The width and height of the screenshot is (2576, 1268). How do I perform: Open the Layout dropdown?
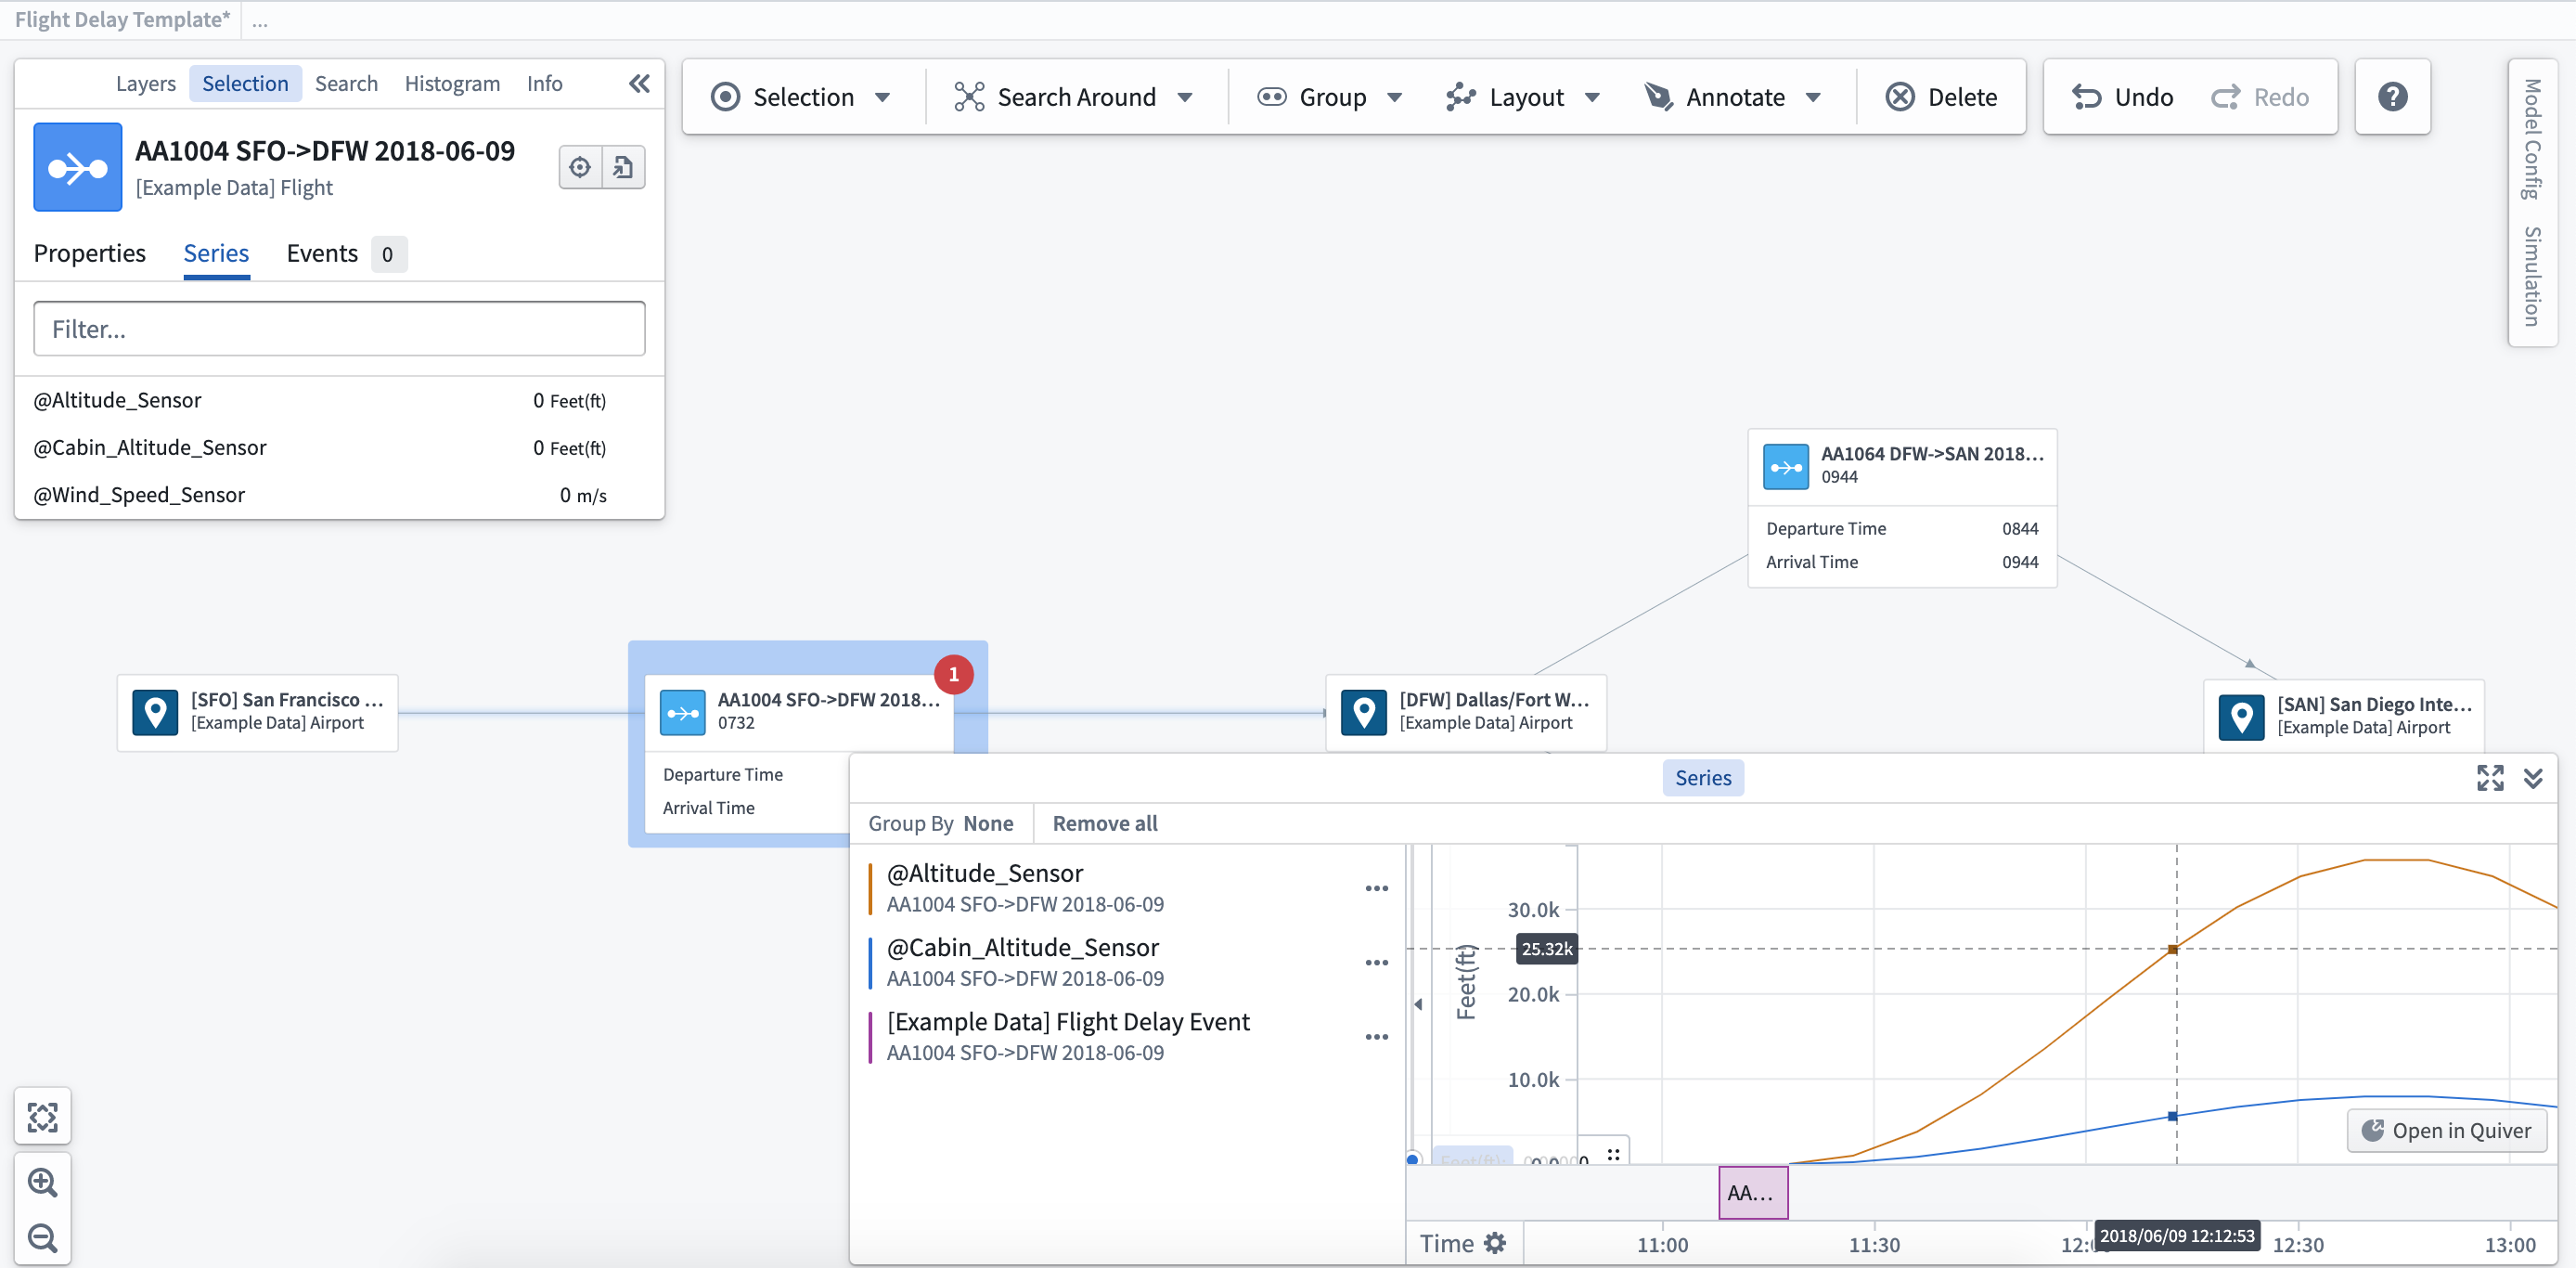click(x=1524, y=97)
